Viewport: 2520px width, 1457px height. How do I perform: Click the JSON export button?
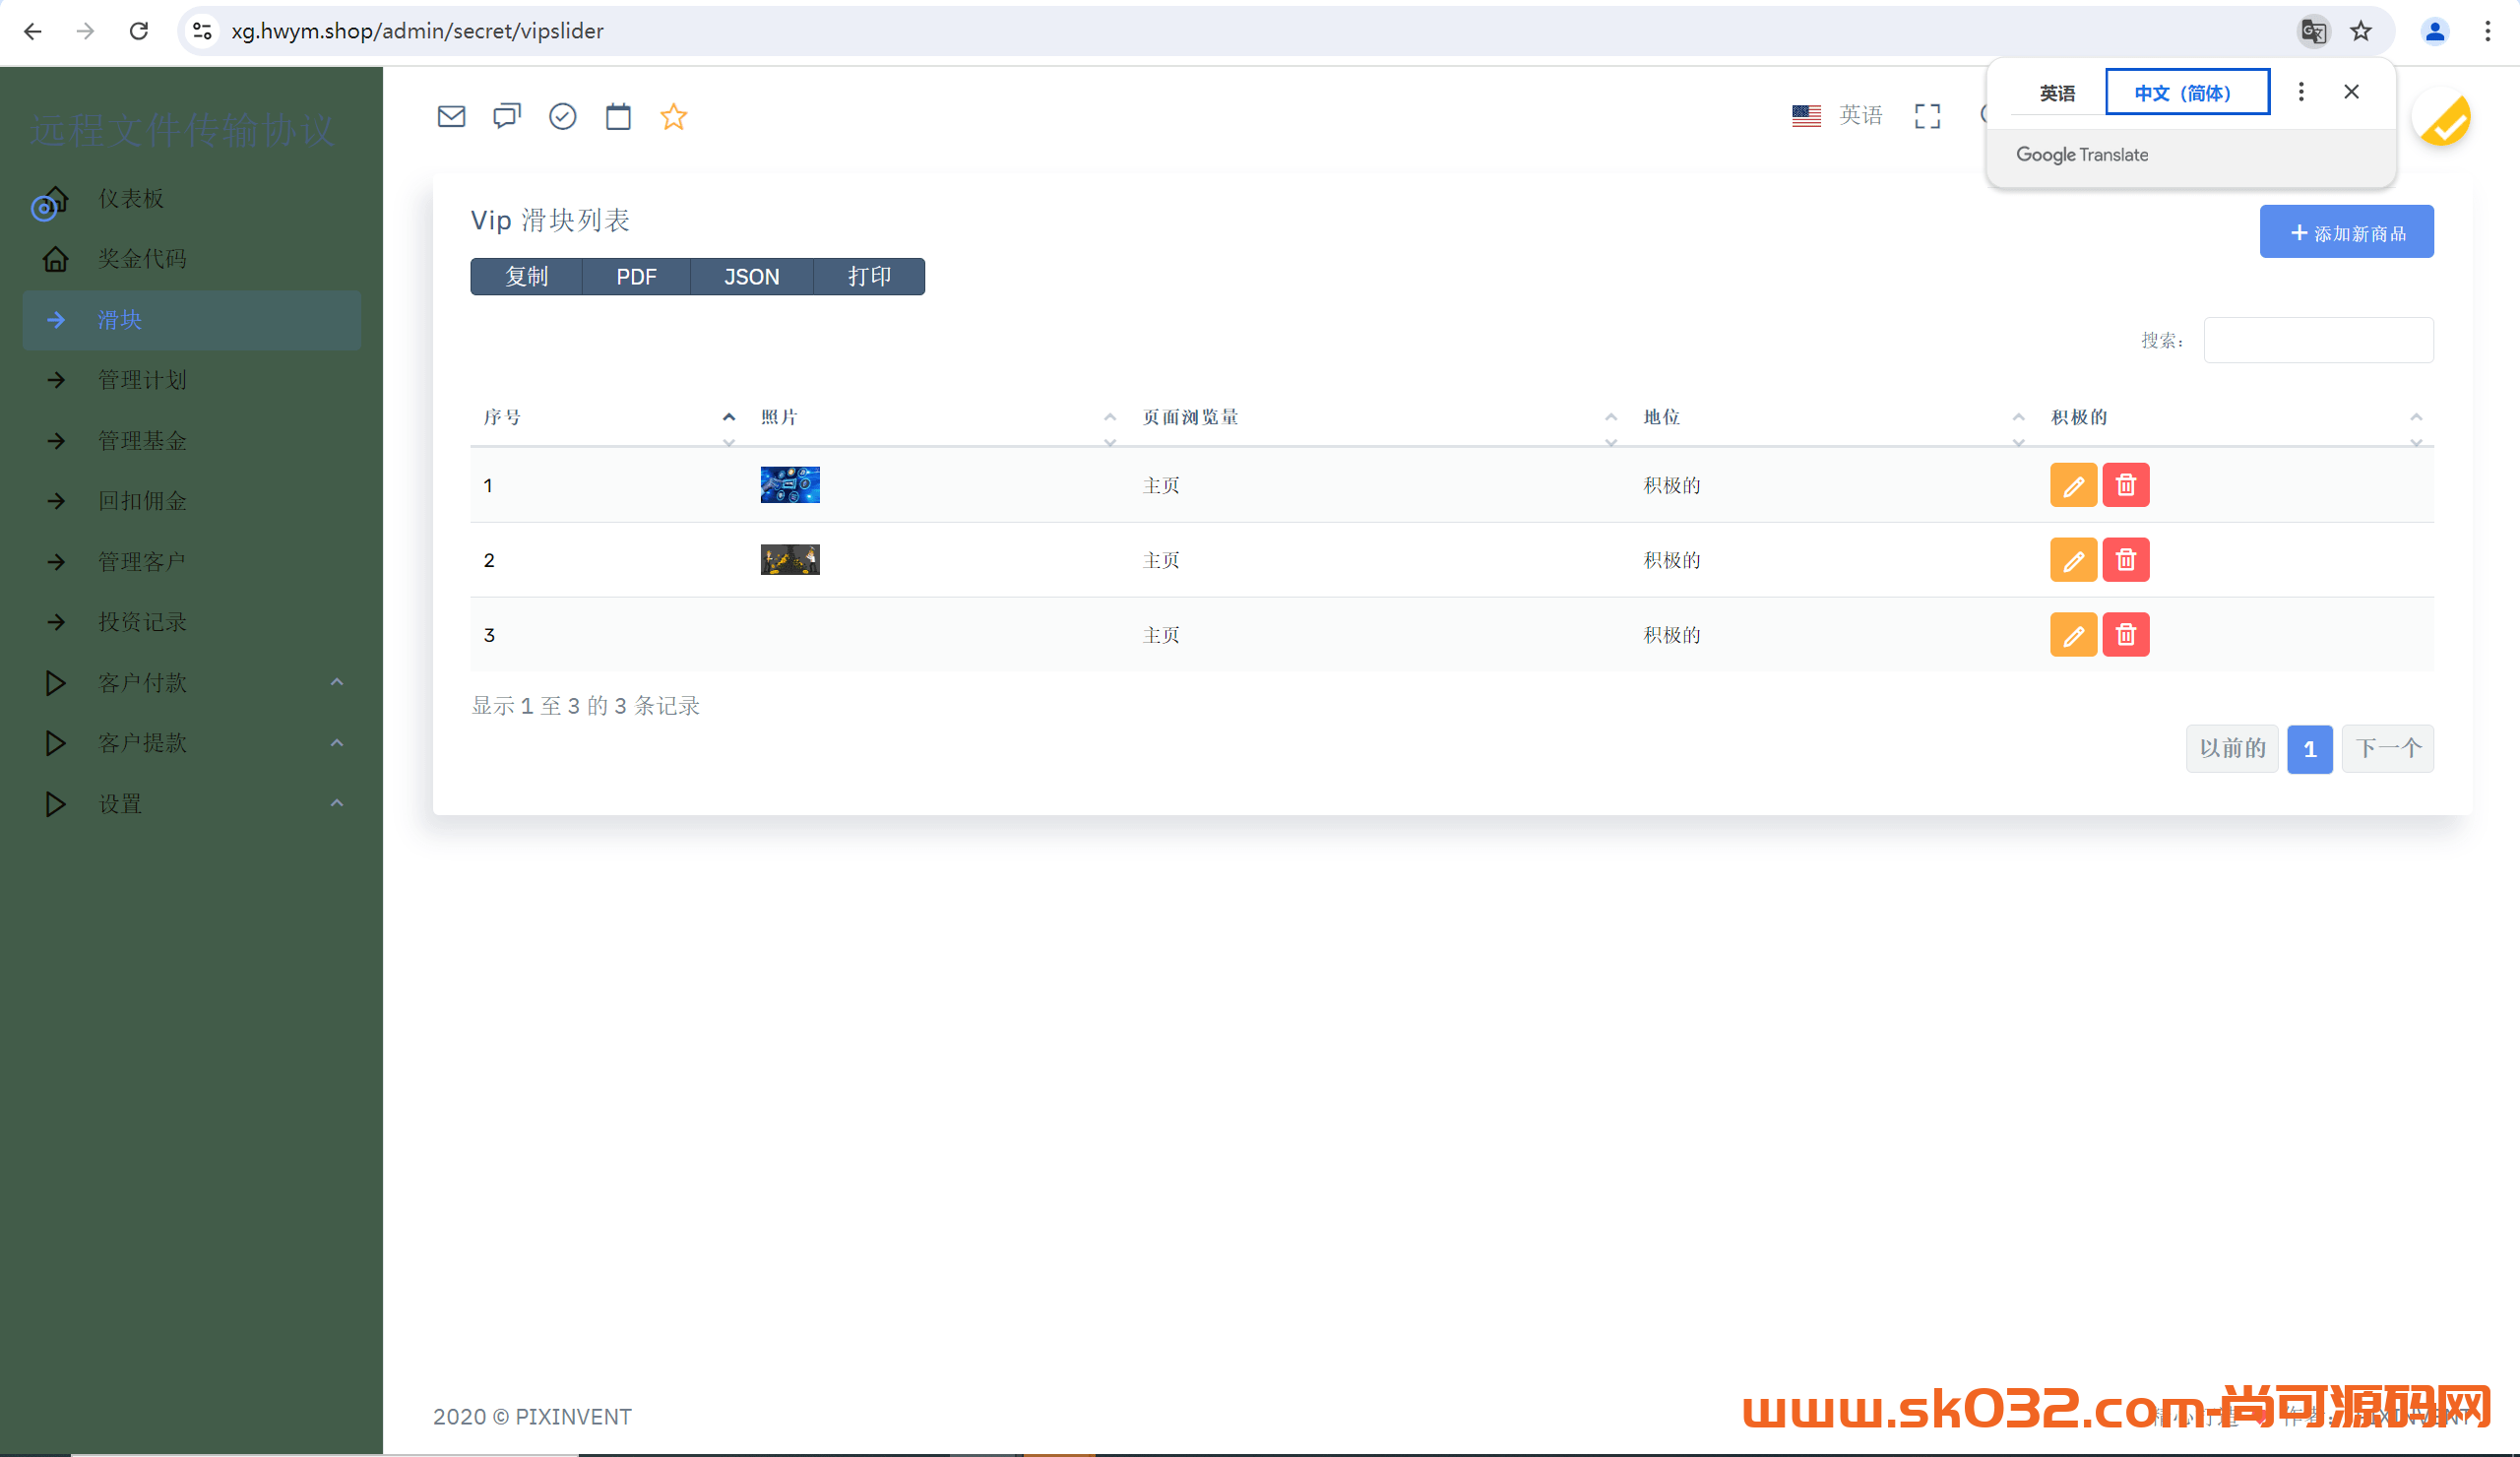pos(751,277)
